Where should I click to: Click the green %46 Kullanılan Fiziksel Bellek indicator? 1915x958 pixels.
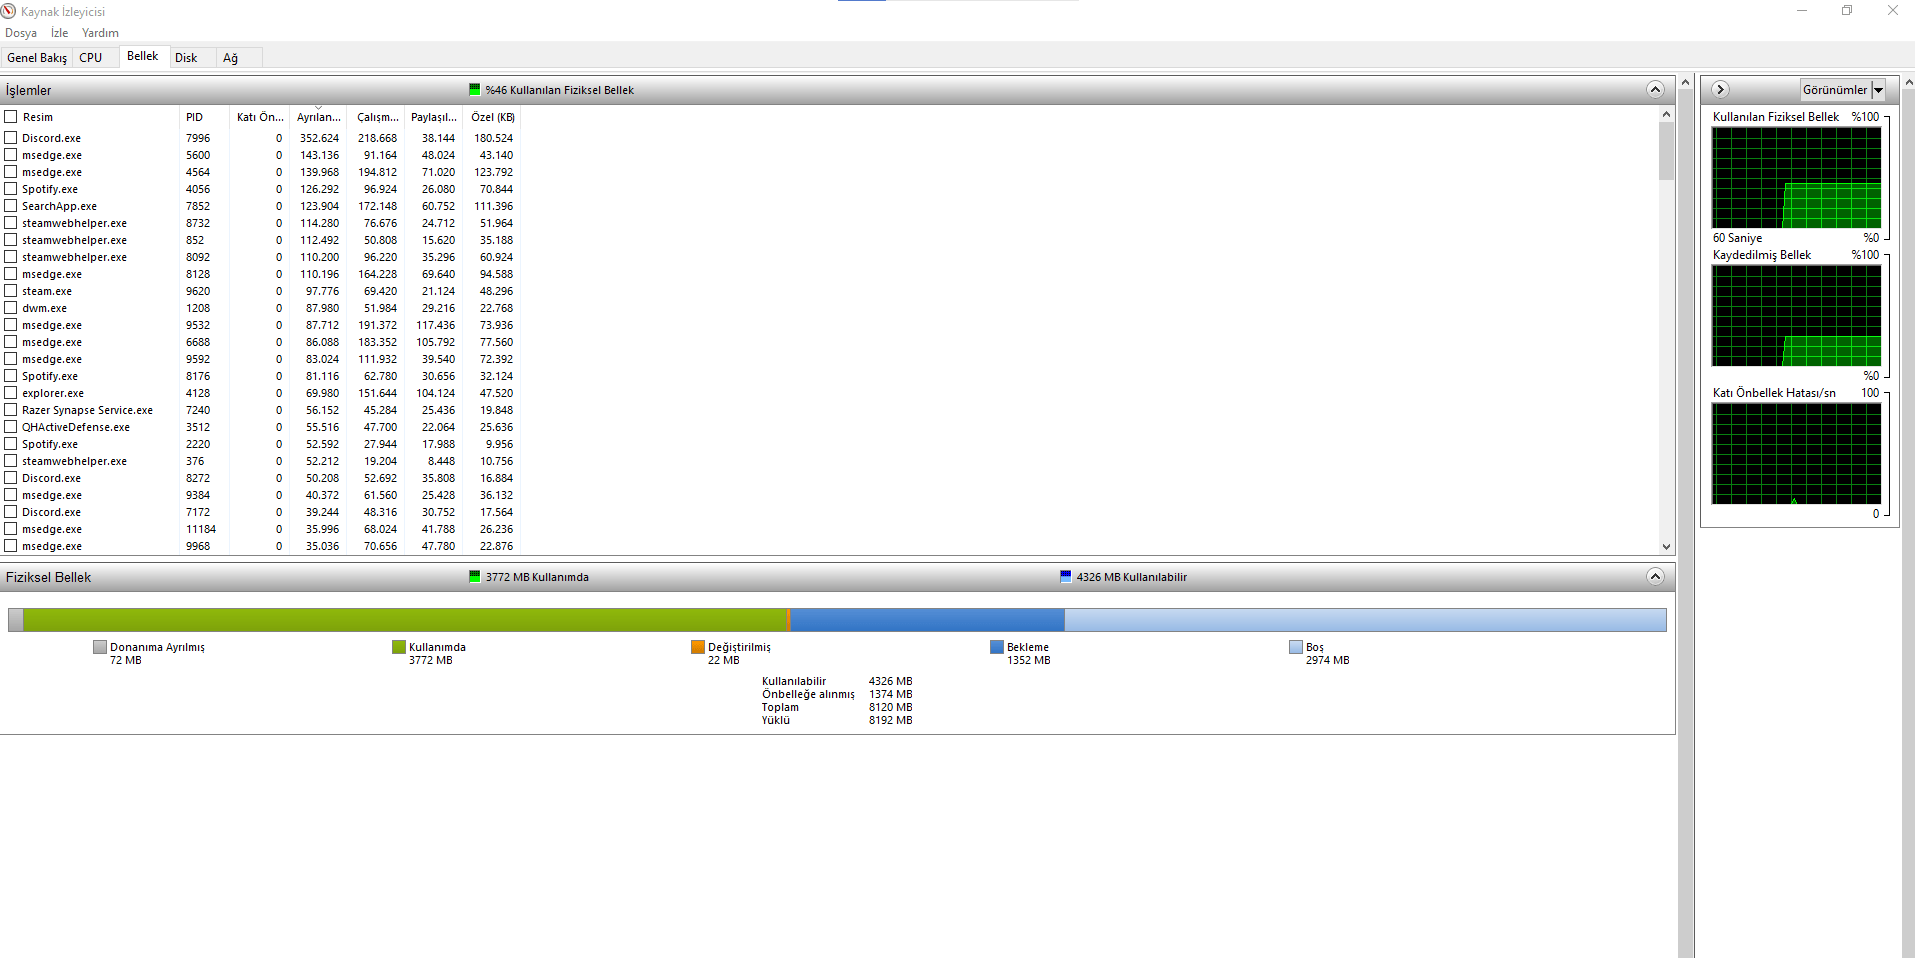click(x=474, y=90)
